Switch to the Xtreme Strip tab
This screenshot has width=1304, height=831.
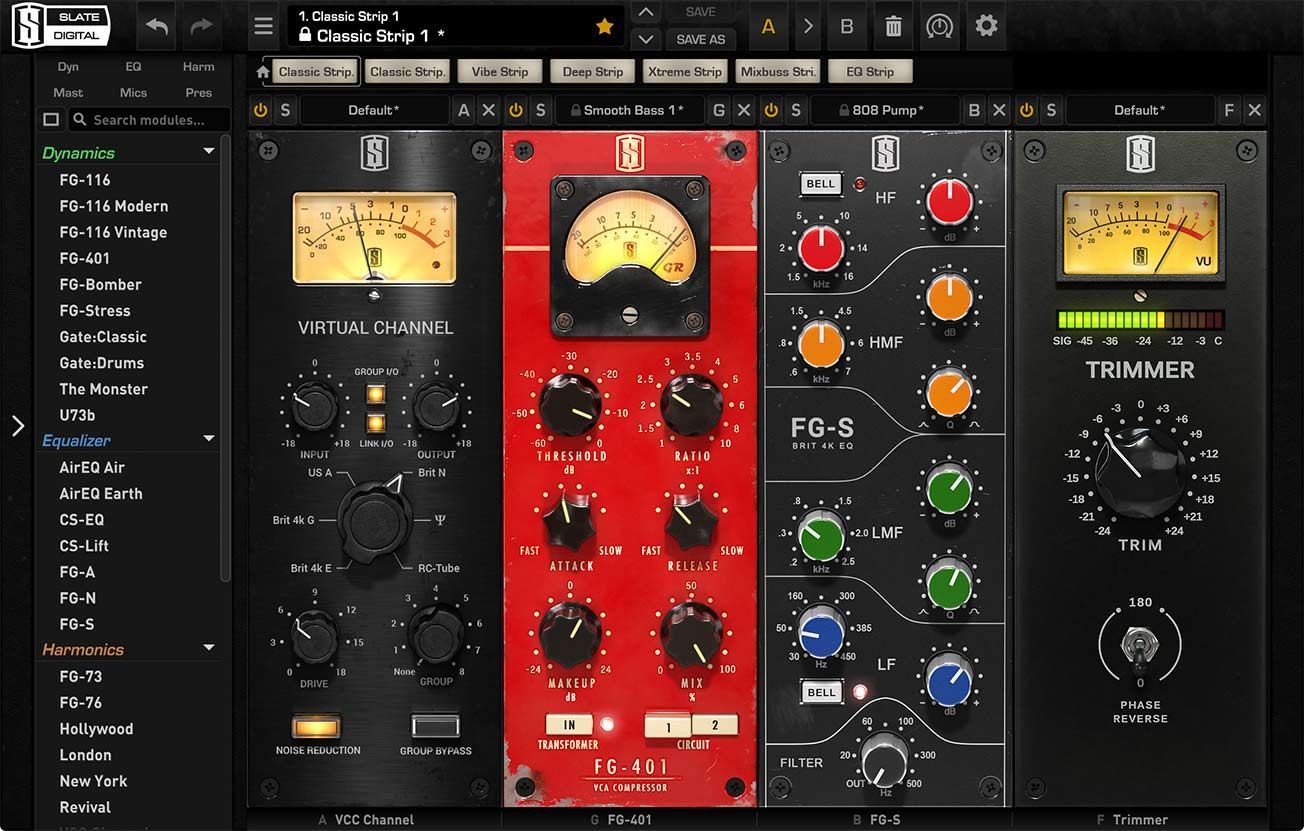(685, 72)
